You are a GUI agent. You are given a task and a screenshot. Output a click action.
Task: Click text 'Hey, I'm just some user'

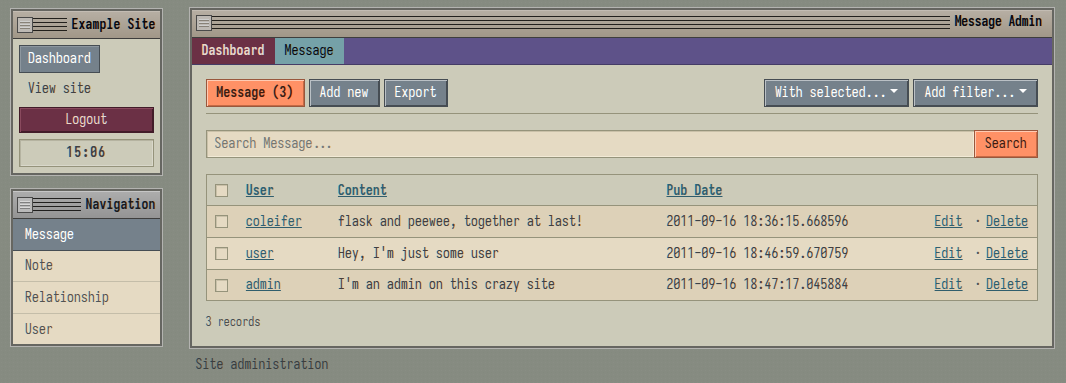418,254
